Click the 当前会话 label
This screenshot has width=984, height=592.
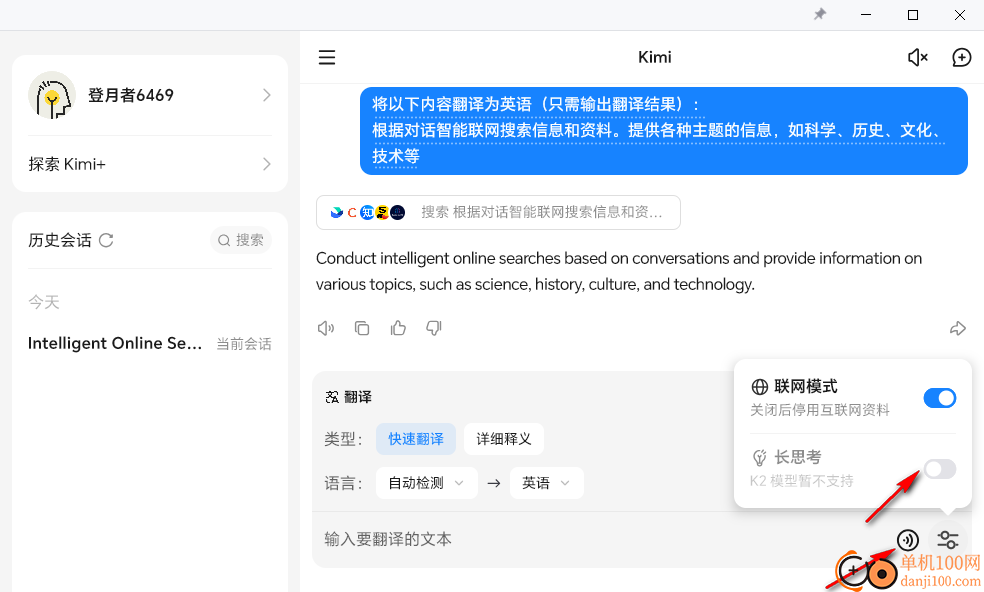[244, 344]
